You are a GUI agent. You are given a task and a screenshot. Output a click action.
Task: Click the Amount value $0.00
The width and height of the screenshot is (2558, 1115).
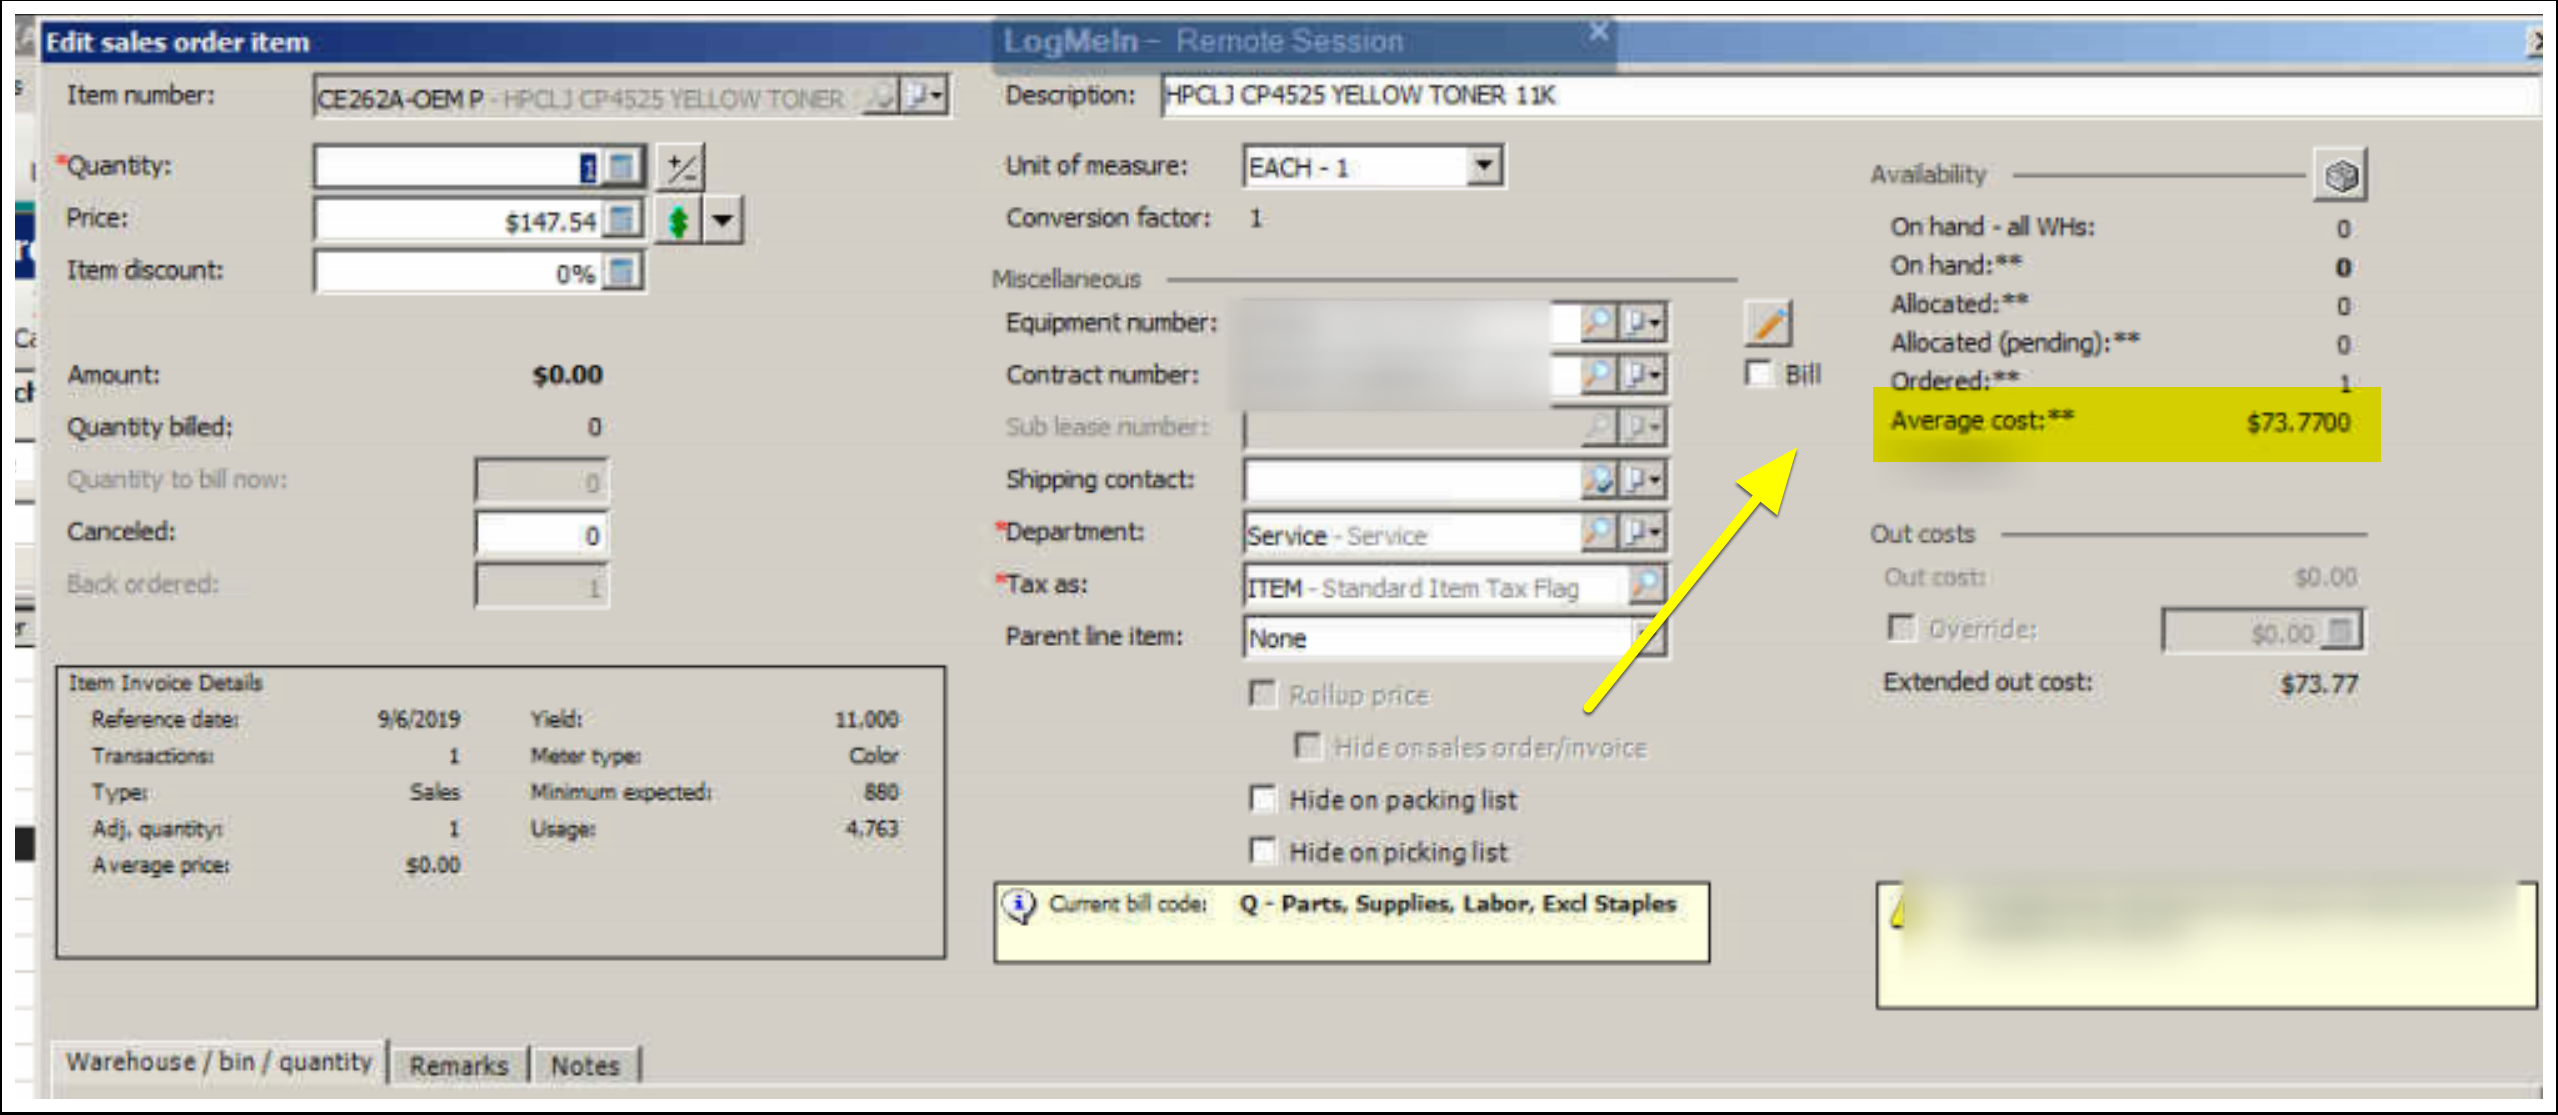(567, 375)
